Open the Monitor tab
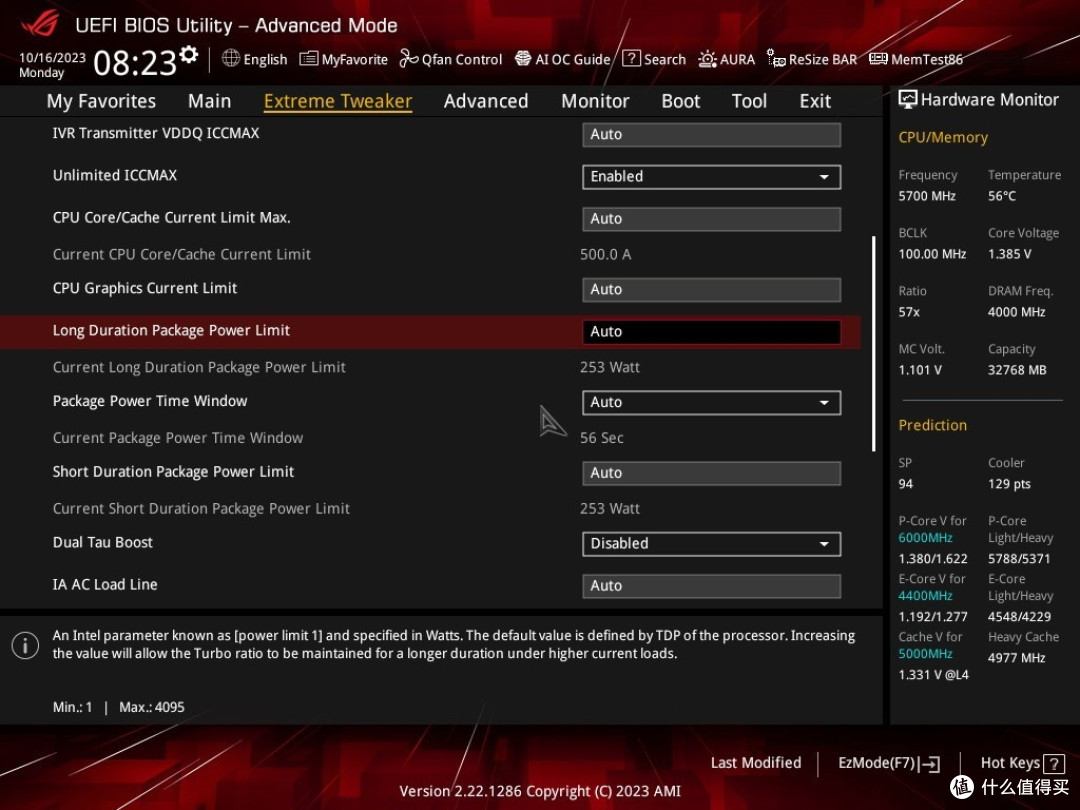The image size is (1080, 810). [x=595, y=101]
